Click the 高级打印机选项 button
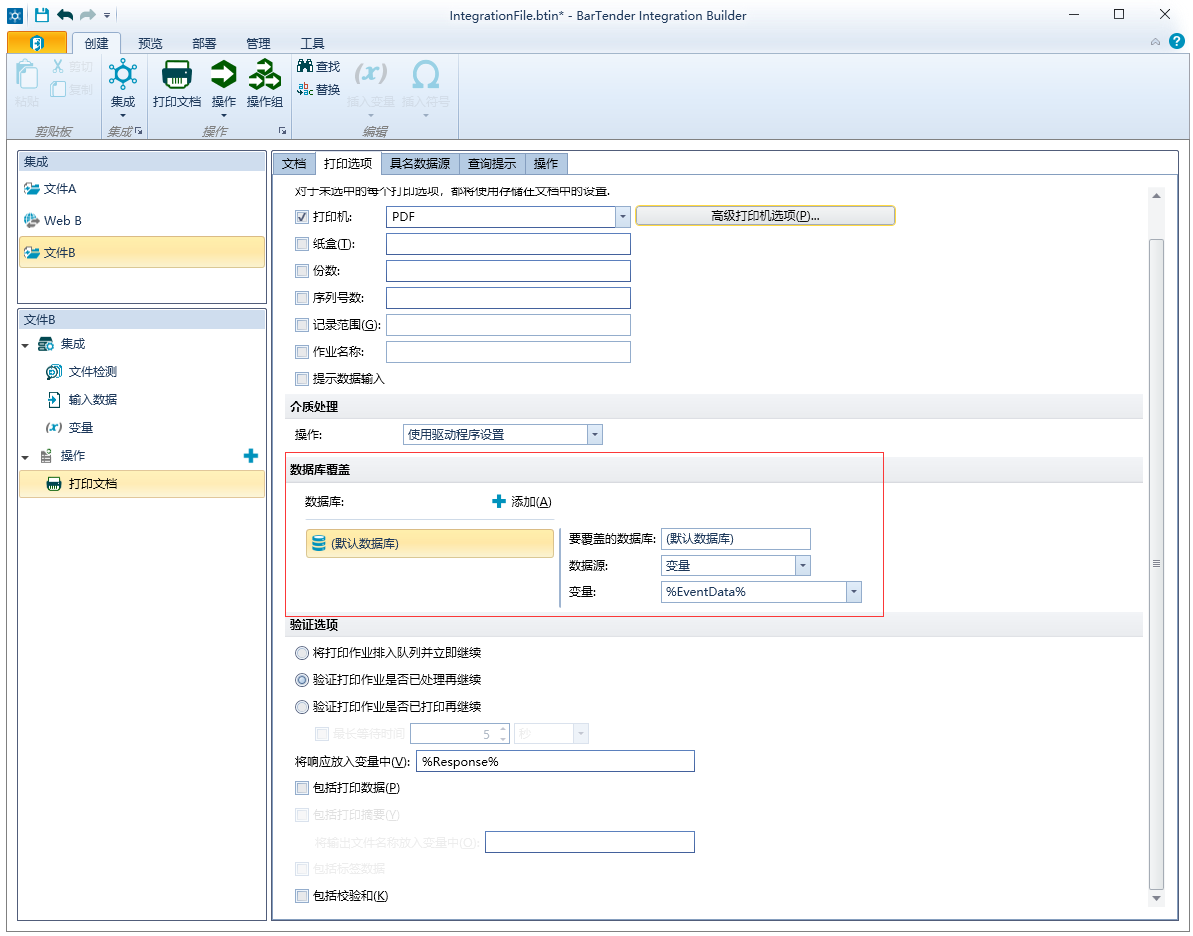The width and height of the screenshot is (1193, 936). coord(765,216)
